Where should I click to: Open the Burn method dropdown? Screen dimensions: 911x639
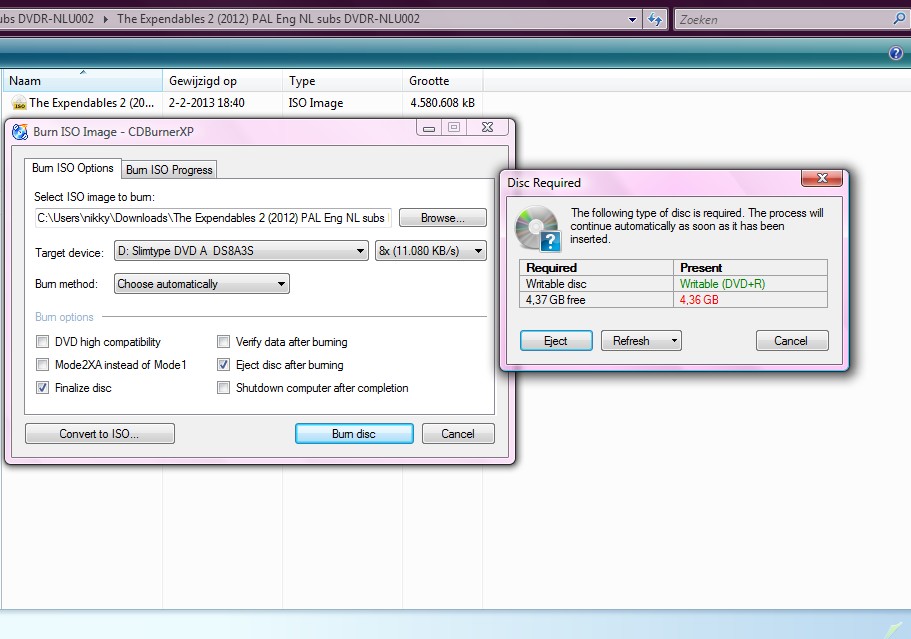[x=202, y=284]
